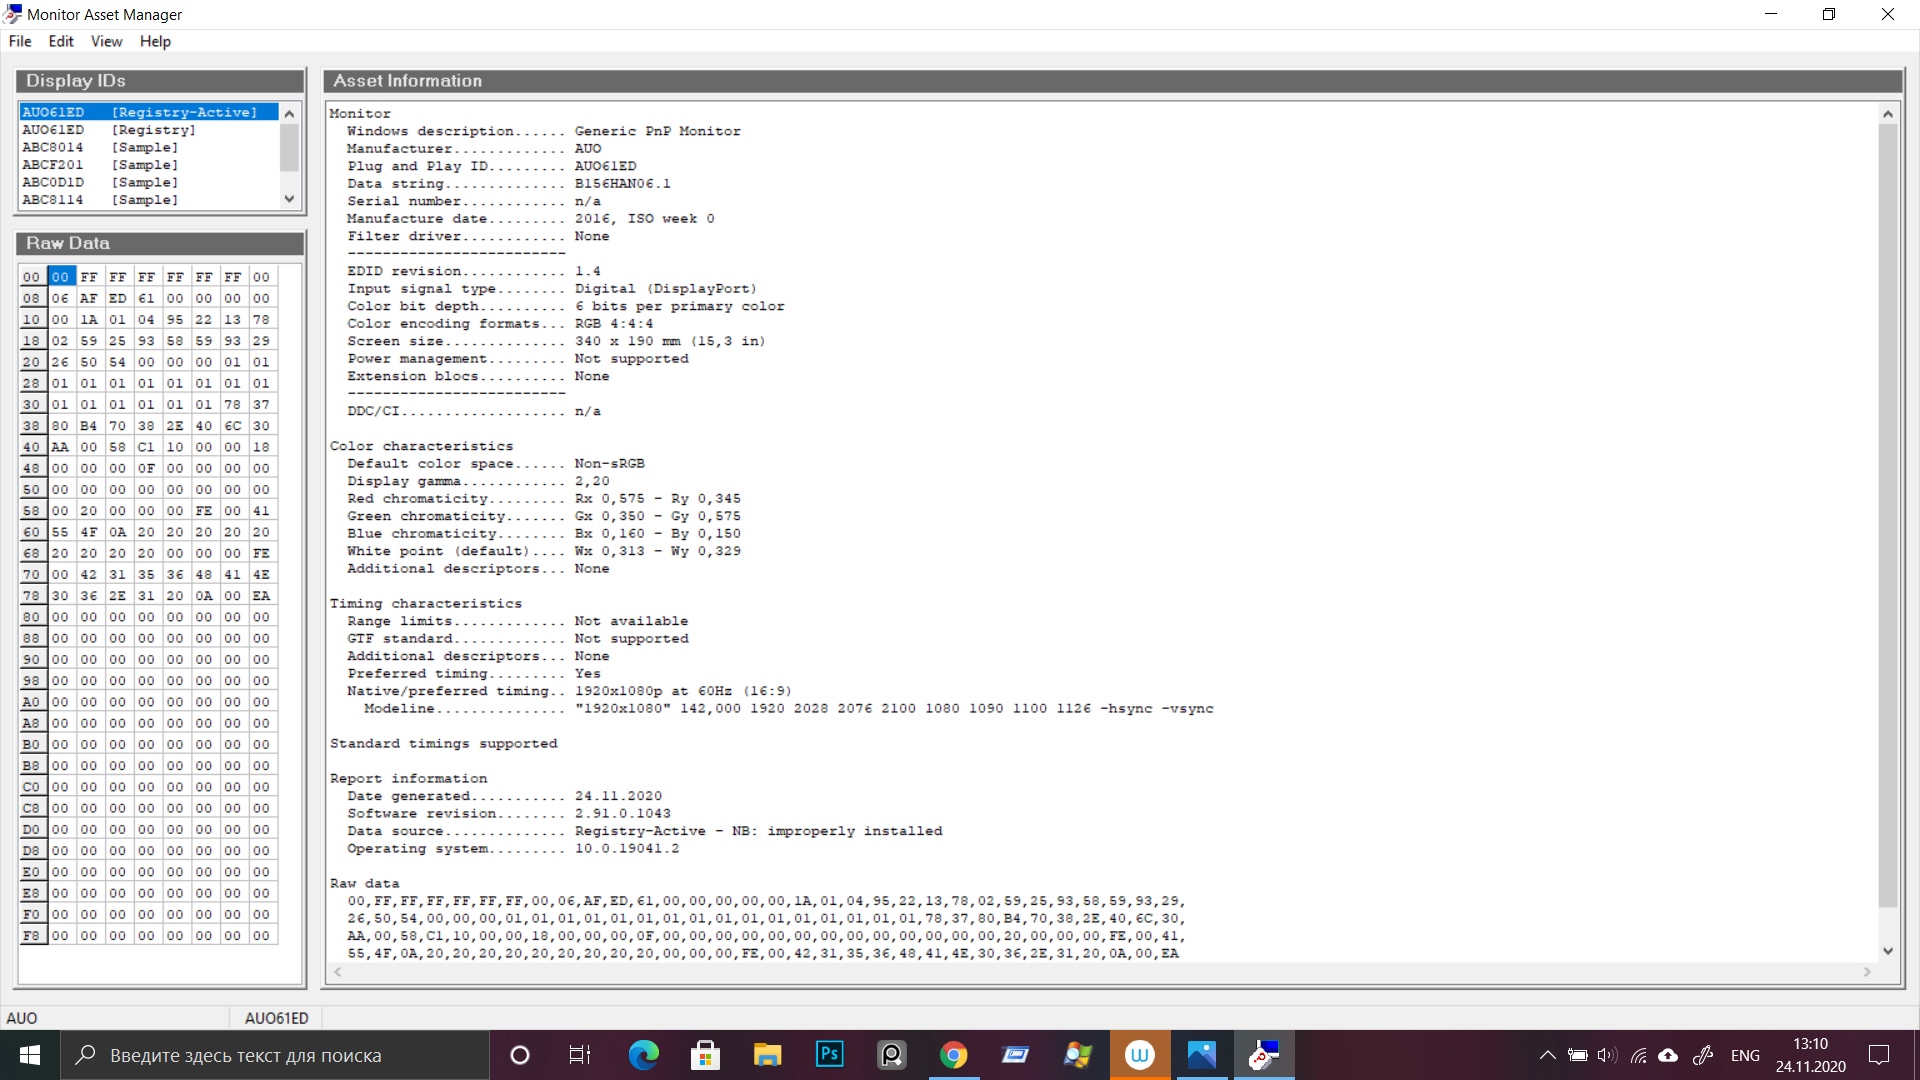Select AUO61ED [Registry] display ID entry
The image size is (1920, 1080).
(x=109, y=130)
